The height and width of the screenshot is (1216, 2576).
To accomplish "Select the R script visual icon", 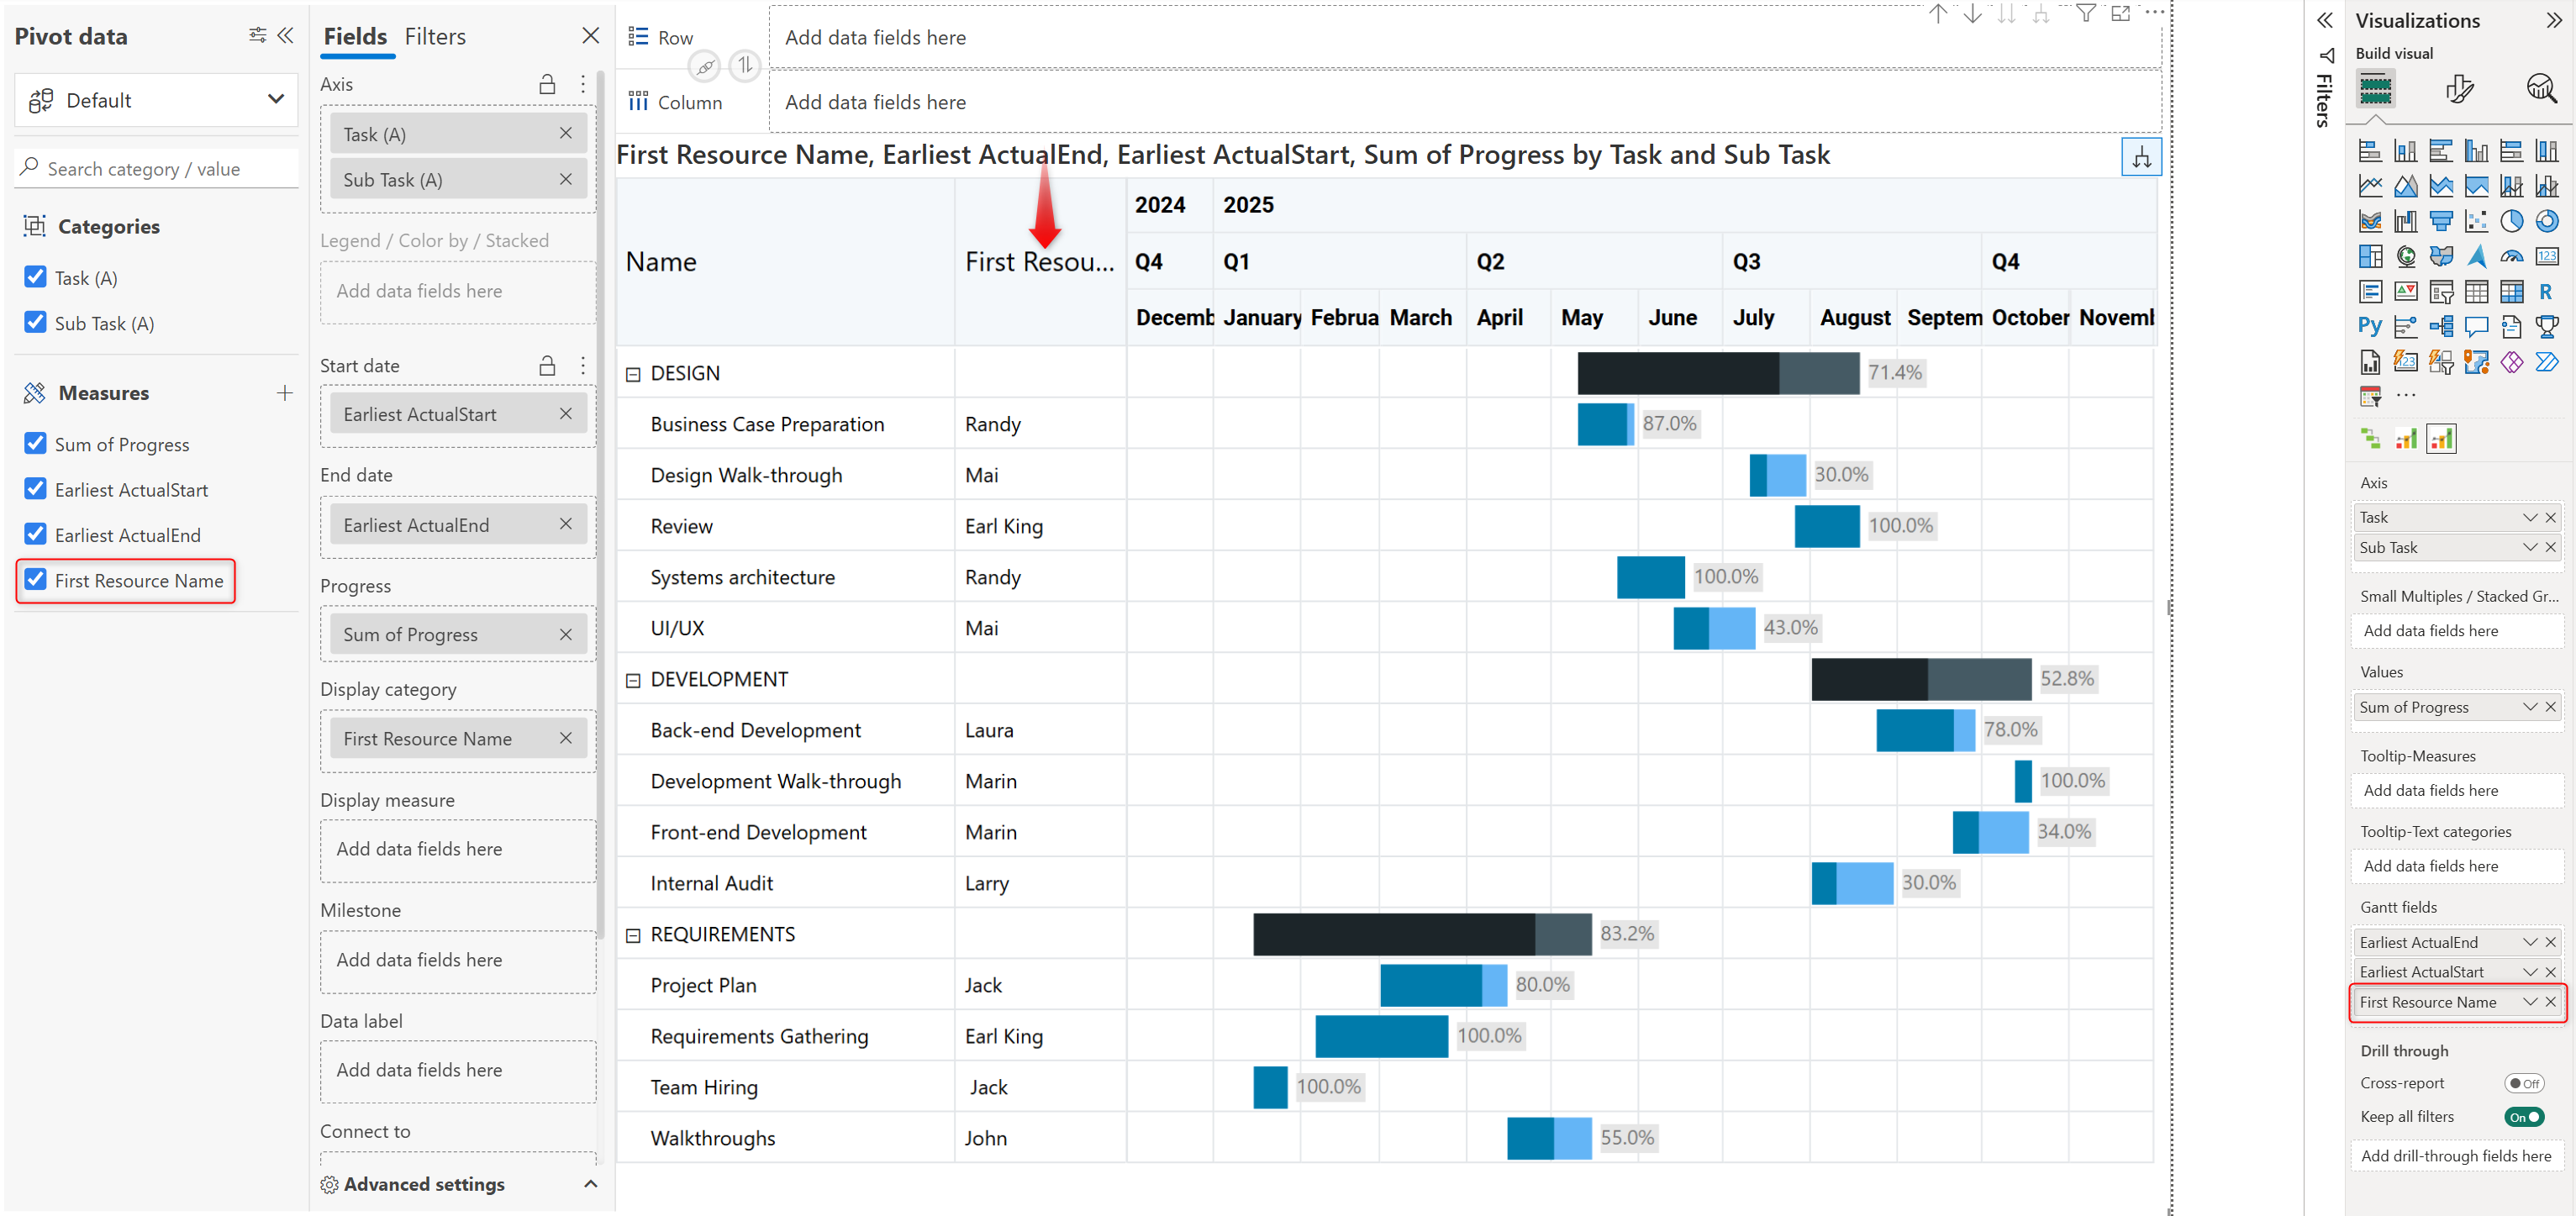I will 2545,292.
